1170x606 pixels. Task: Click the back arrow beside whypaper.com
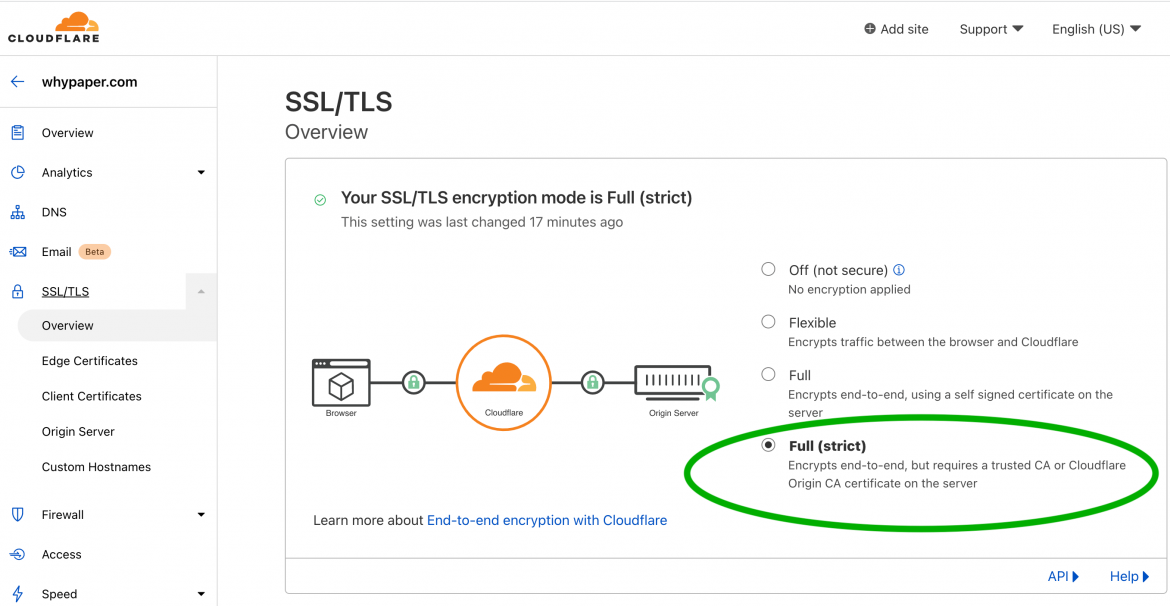16,80
